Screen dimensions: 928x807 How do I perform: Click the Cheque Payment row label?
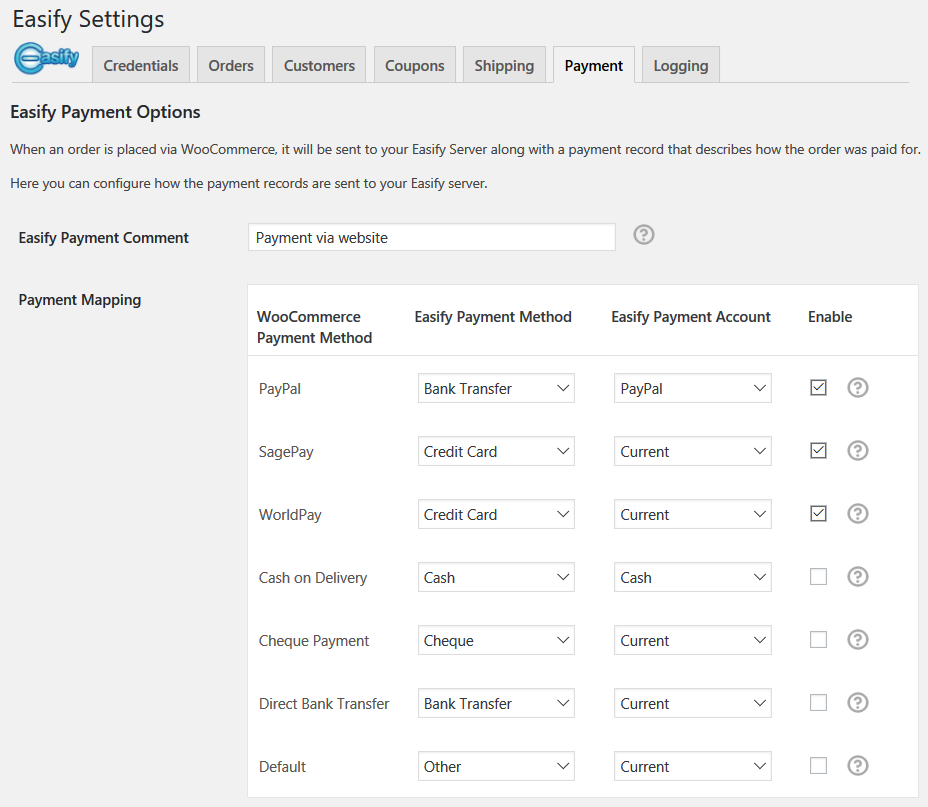coord(314,641)
